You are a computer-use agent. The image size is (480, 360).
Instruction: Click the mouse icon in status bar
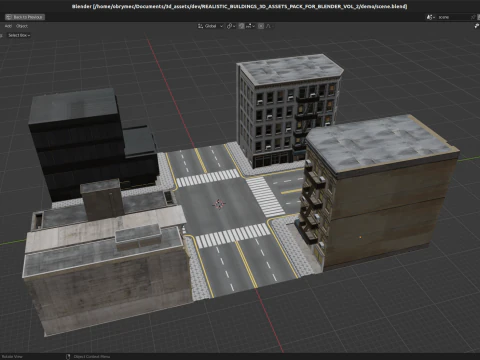coord(68,357)
